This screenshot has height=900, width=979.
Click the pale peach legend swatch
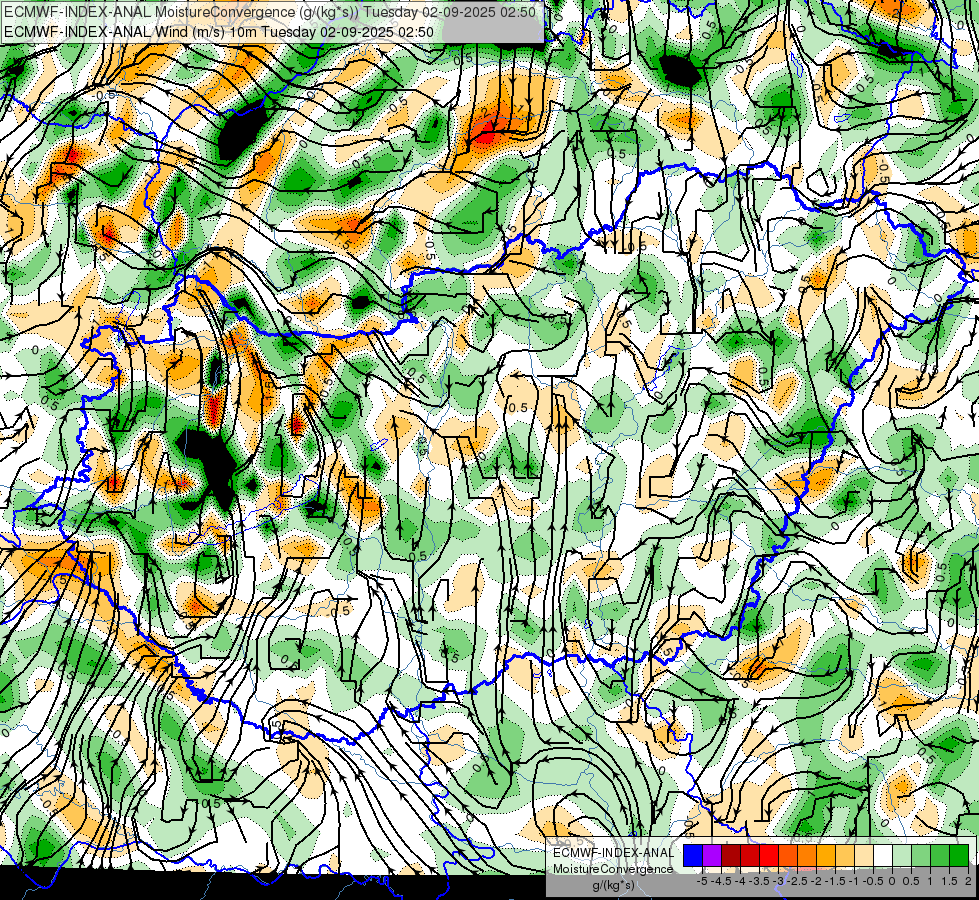click(x=863, y=856)
